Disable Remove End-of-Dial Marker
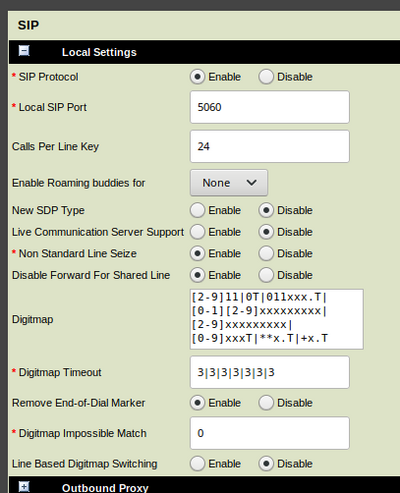The height and width of the screenshot is (493, 400). click(266, 403)
